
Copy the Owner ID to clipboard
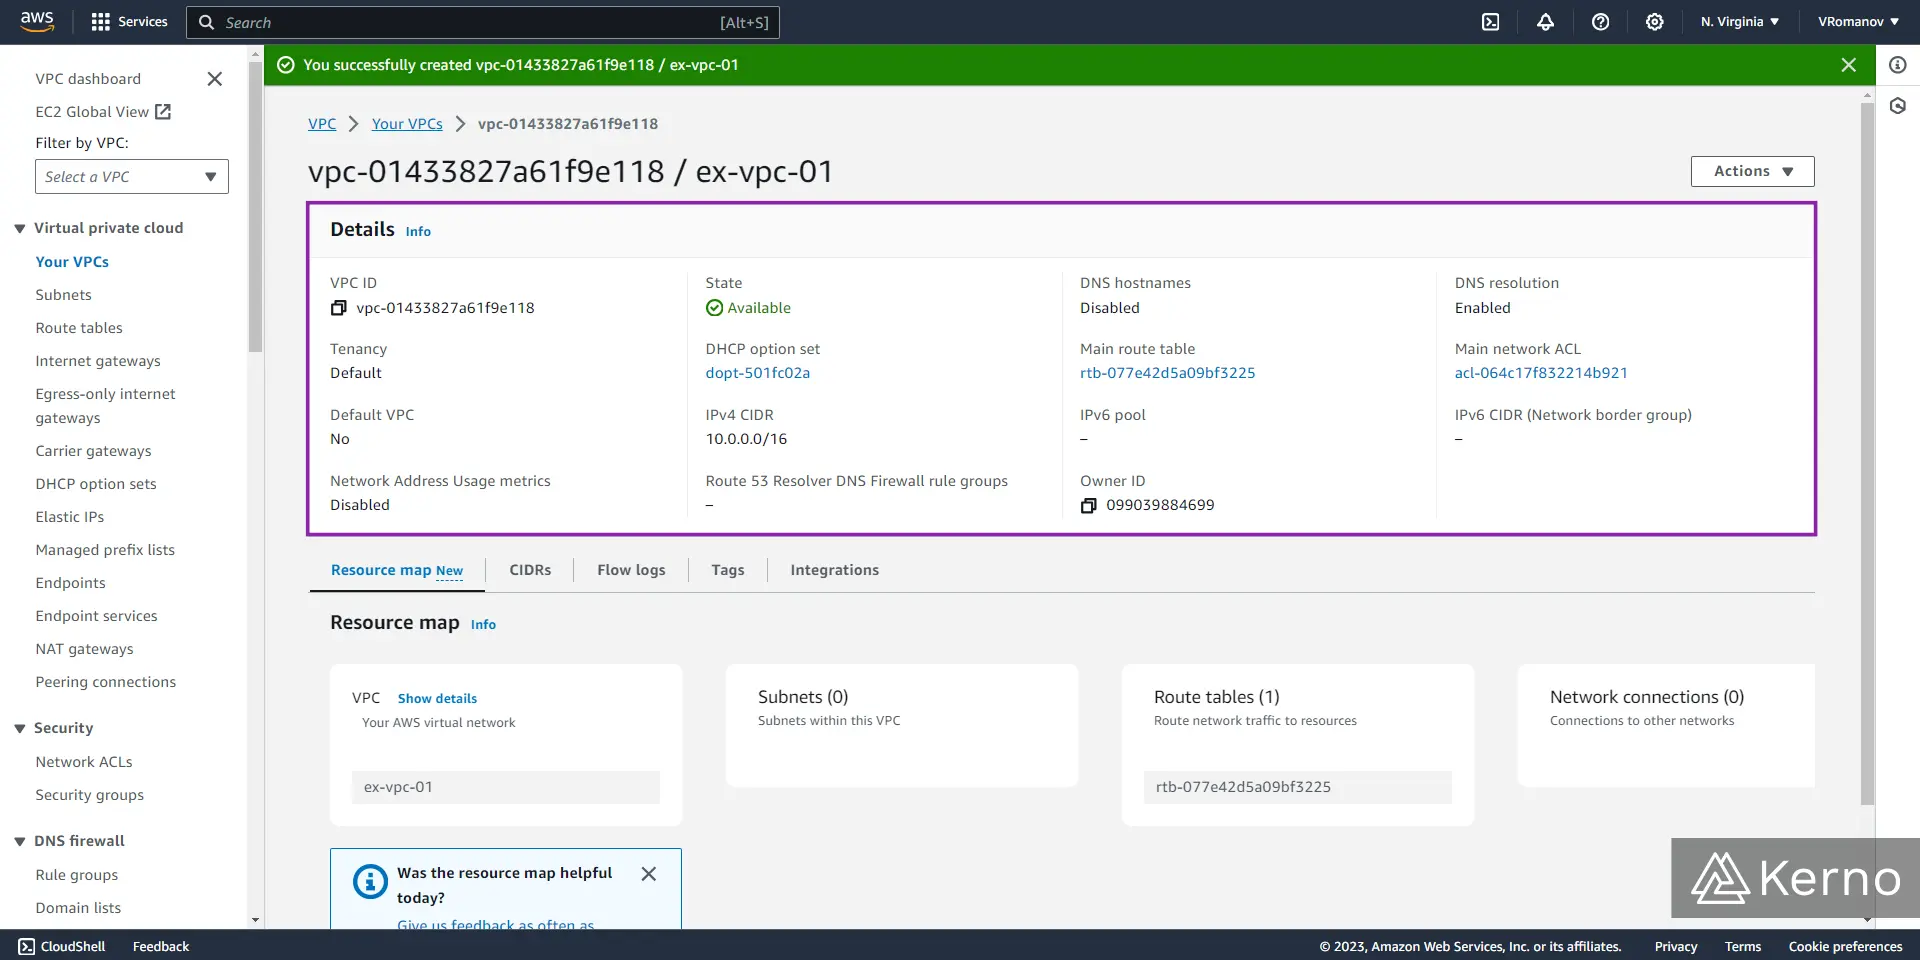tap(1089, 506)
